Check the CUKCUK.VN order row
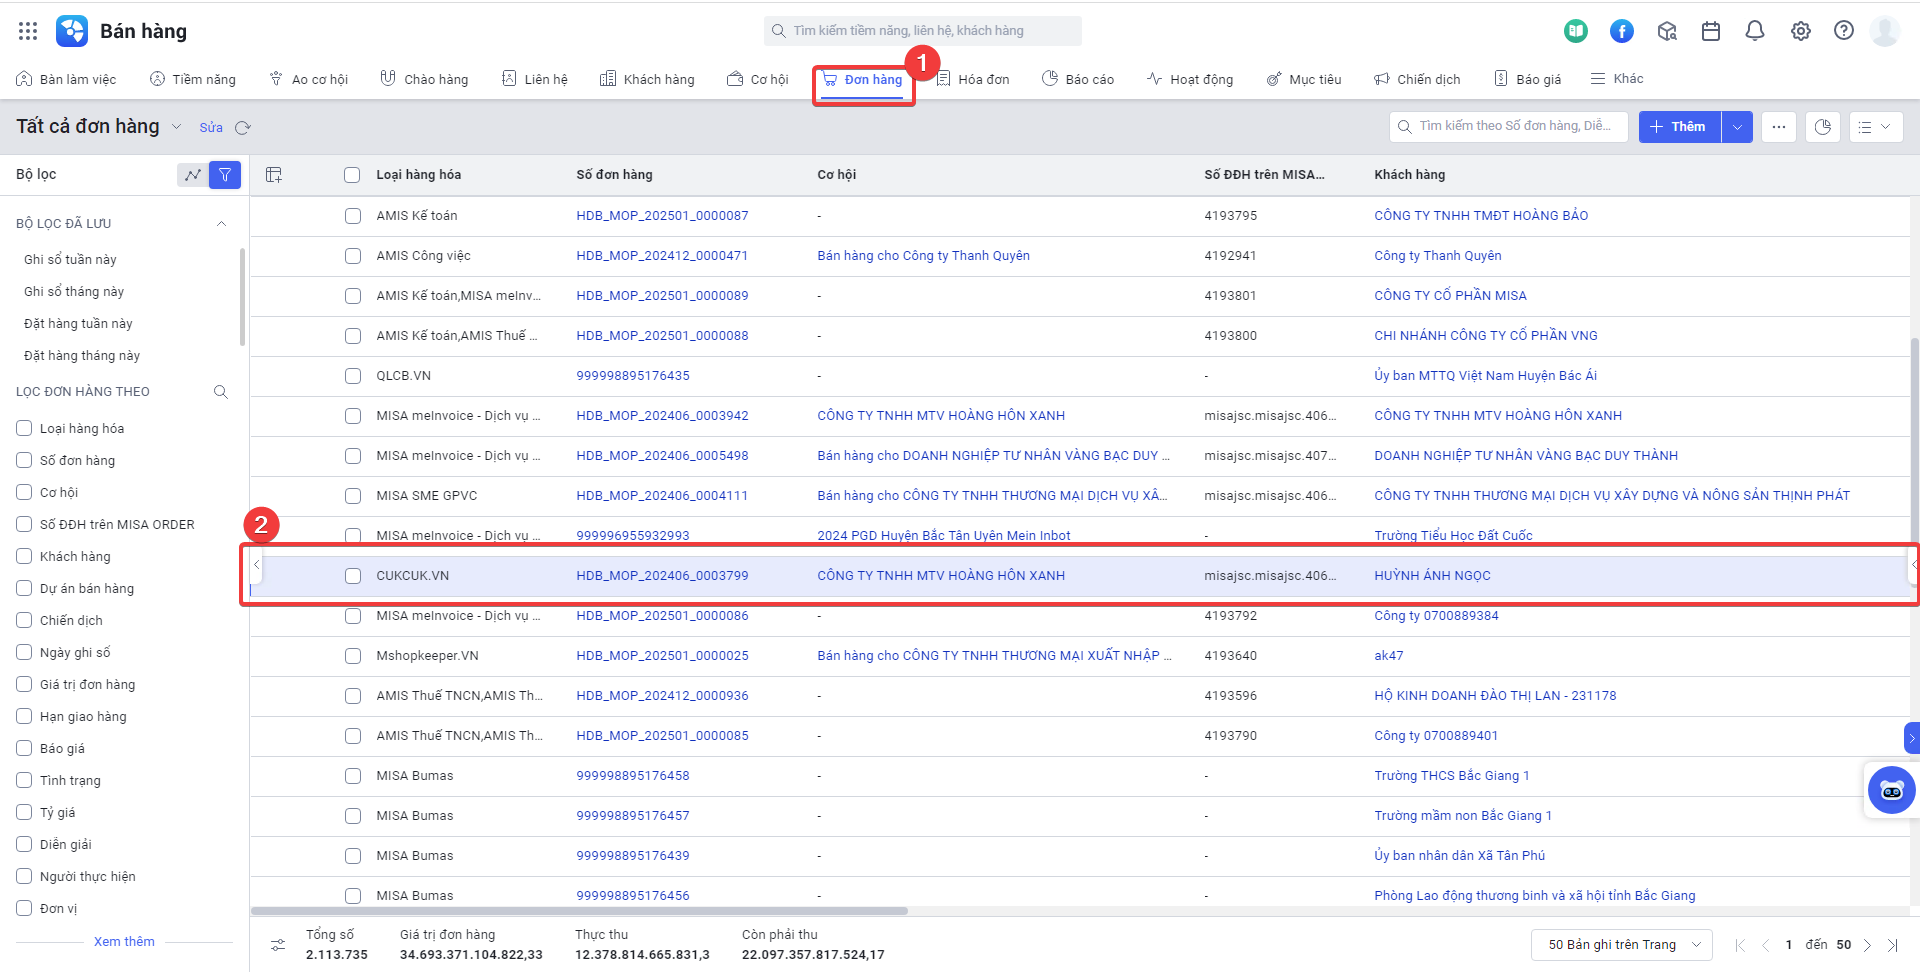Screen dimensions: 1920x972 pos(353,576)
